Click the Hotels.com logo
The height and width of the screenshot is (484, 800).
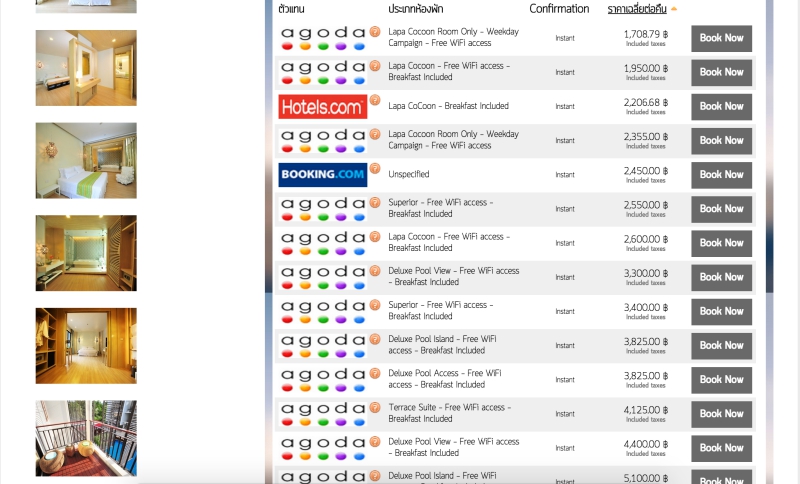[322, 107]
